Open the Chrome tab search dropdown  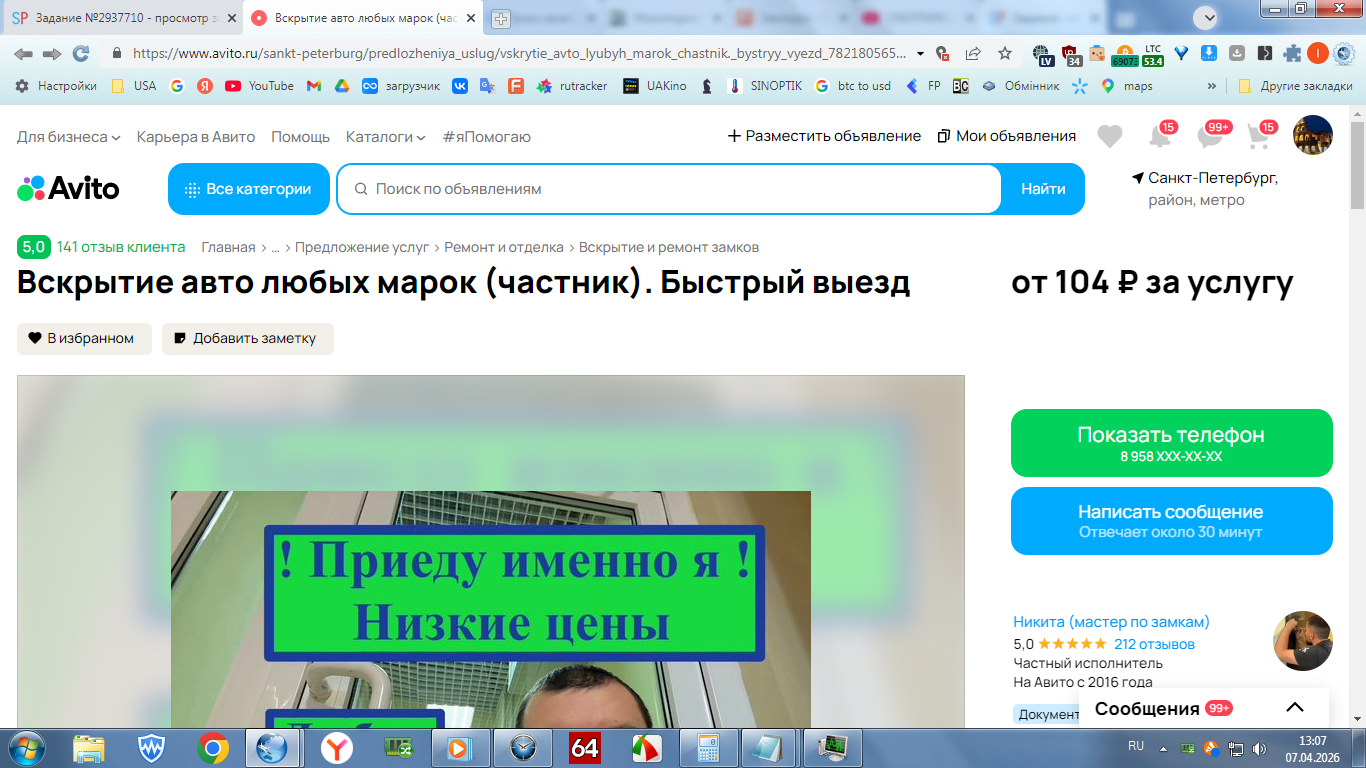pyautogui.click(x=1208, y=17)
